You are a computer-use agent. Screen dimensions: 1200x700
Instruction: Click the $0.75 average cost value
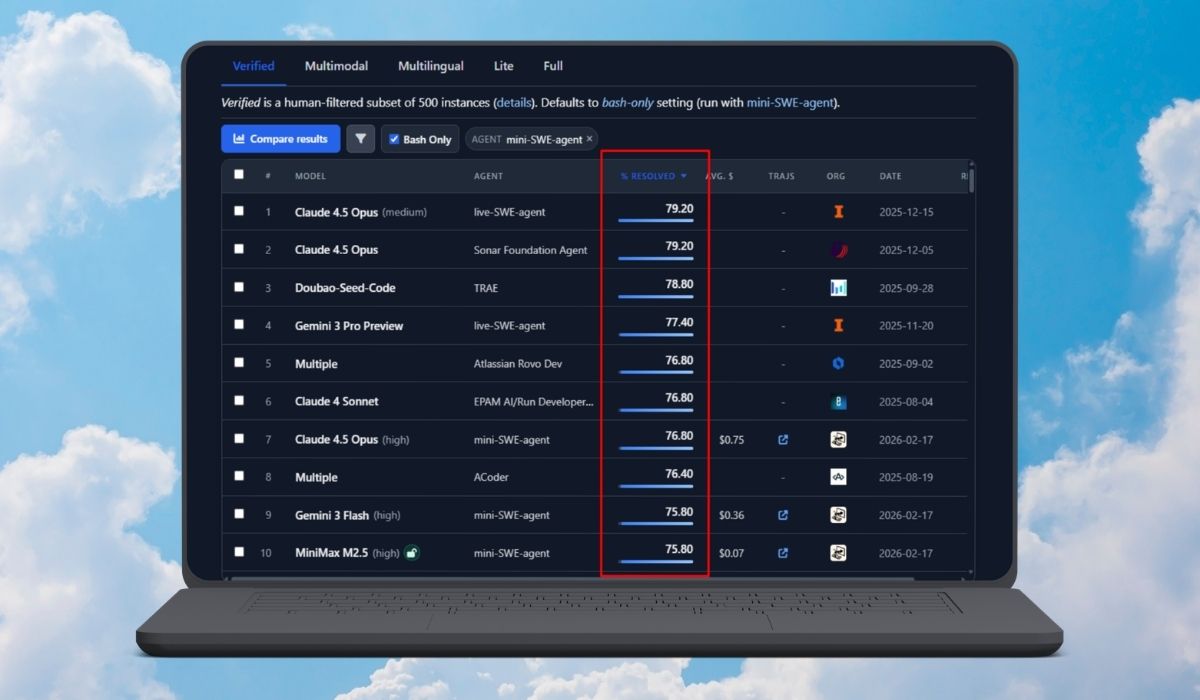tap(731, 439)
